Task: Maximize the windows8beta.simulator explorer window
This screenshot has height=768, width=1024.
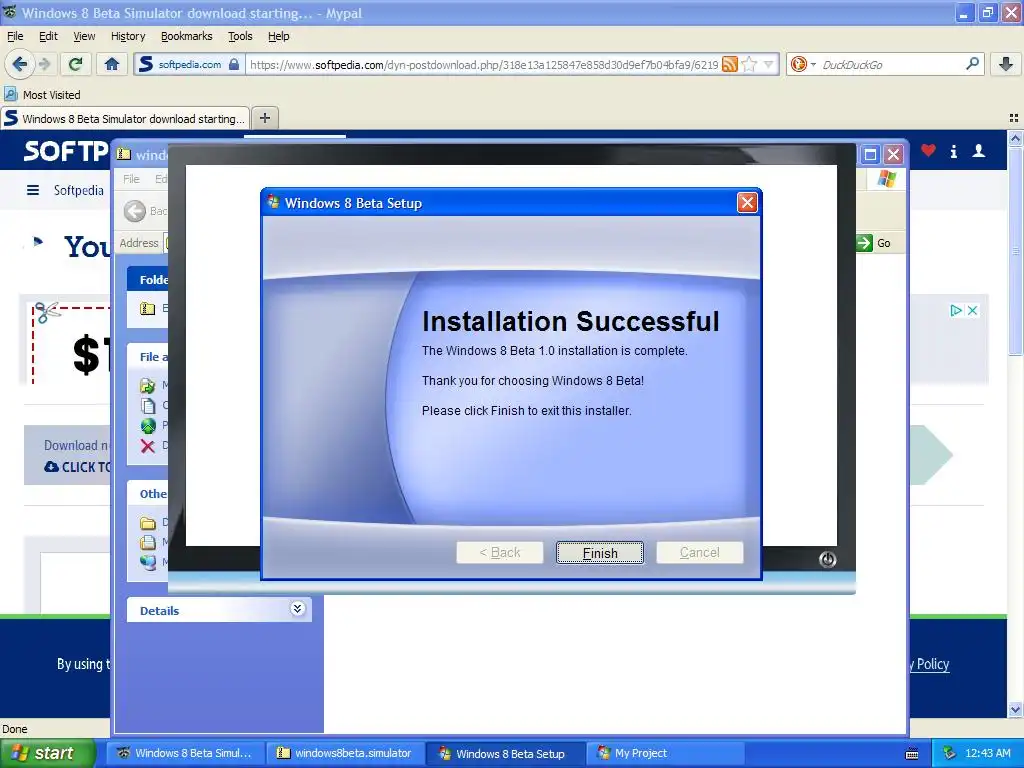Action: click(x=870, y=155)
